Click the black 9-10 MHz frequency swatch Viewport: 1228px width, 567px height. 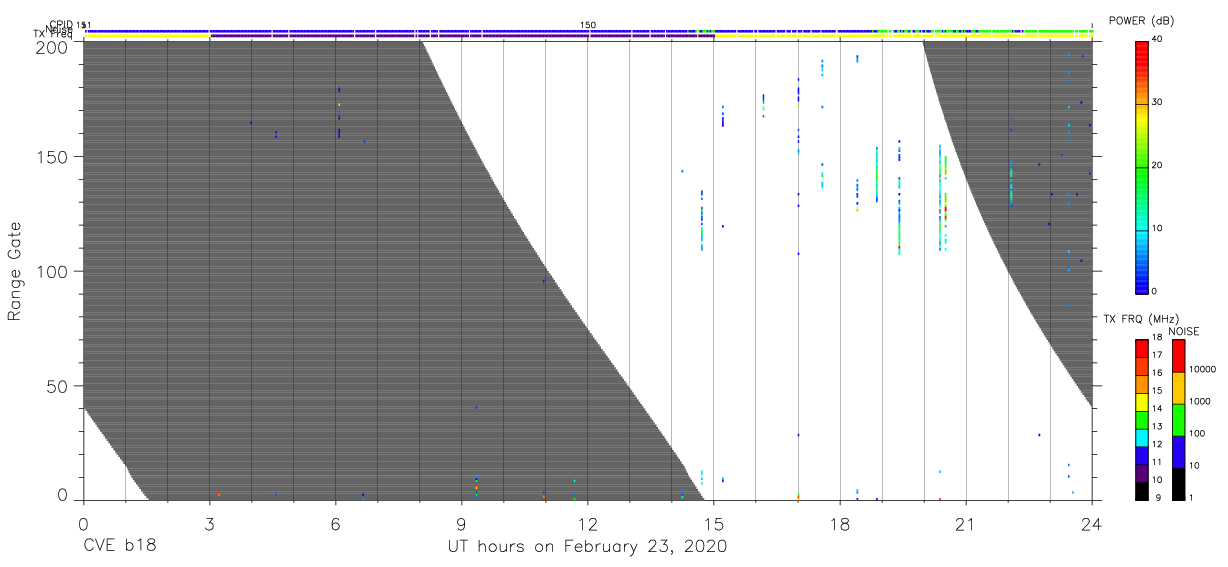[x=1142, y=491]
